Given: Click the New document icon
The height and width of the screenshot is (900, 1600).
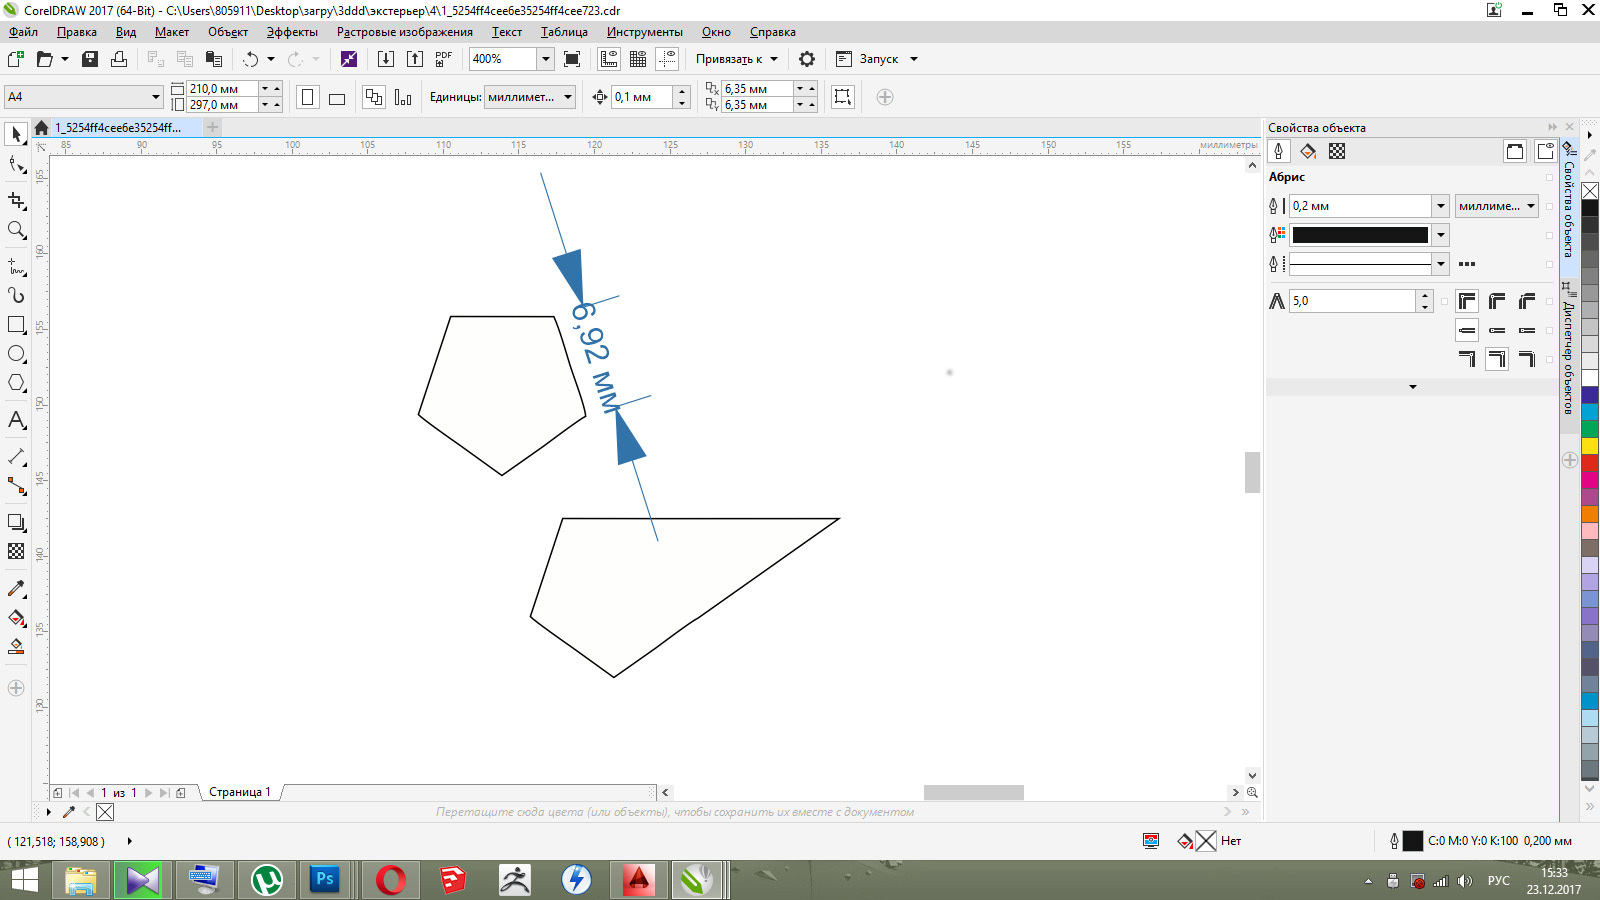Looking at the screenshot, I should (16, 59).
